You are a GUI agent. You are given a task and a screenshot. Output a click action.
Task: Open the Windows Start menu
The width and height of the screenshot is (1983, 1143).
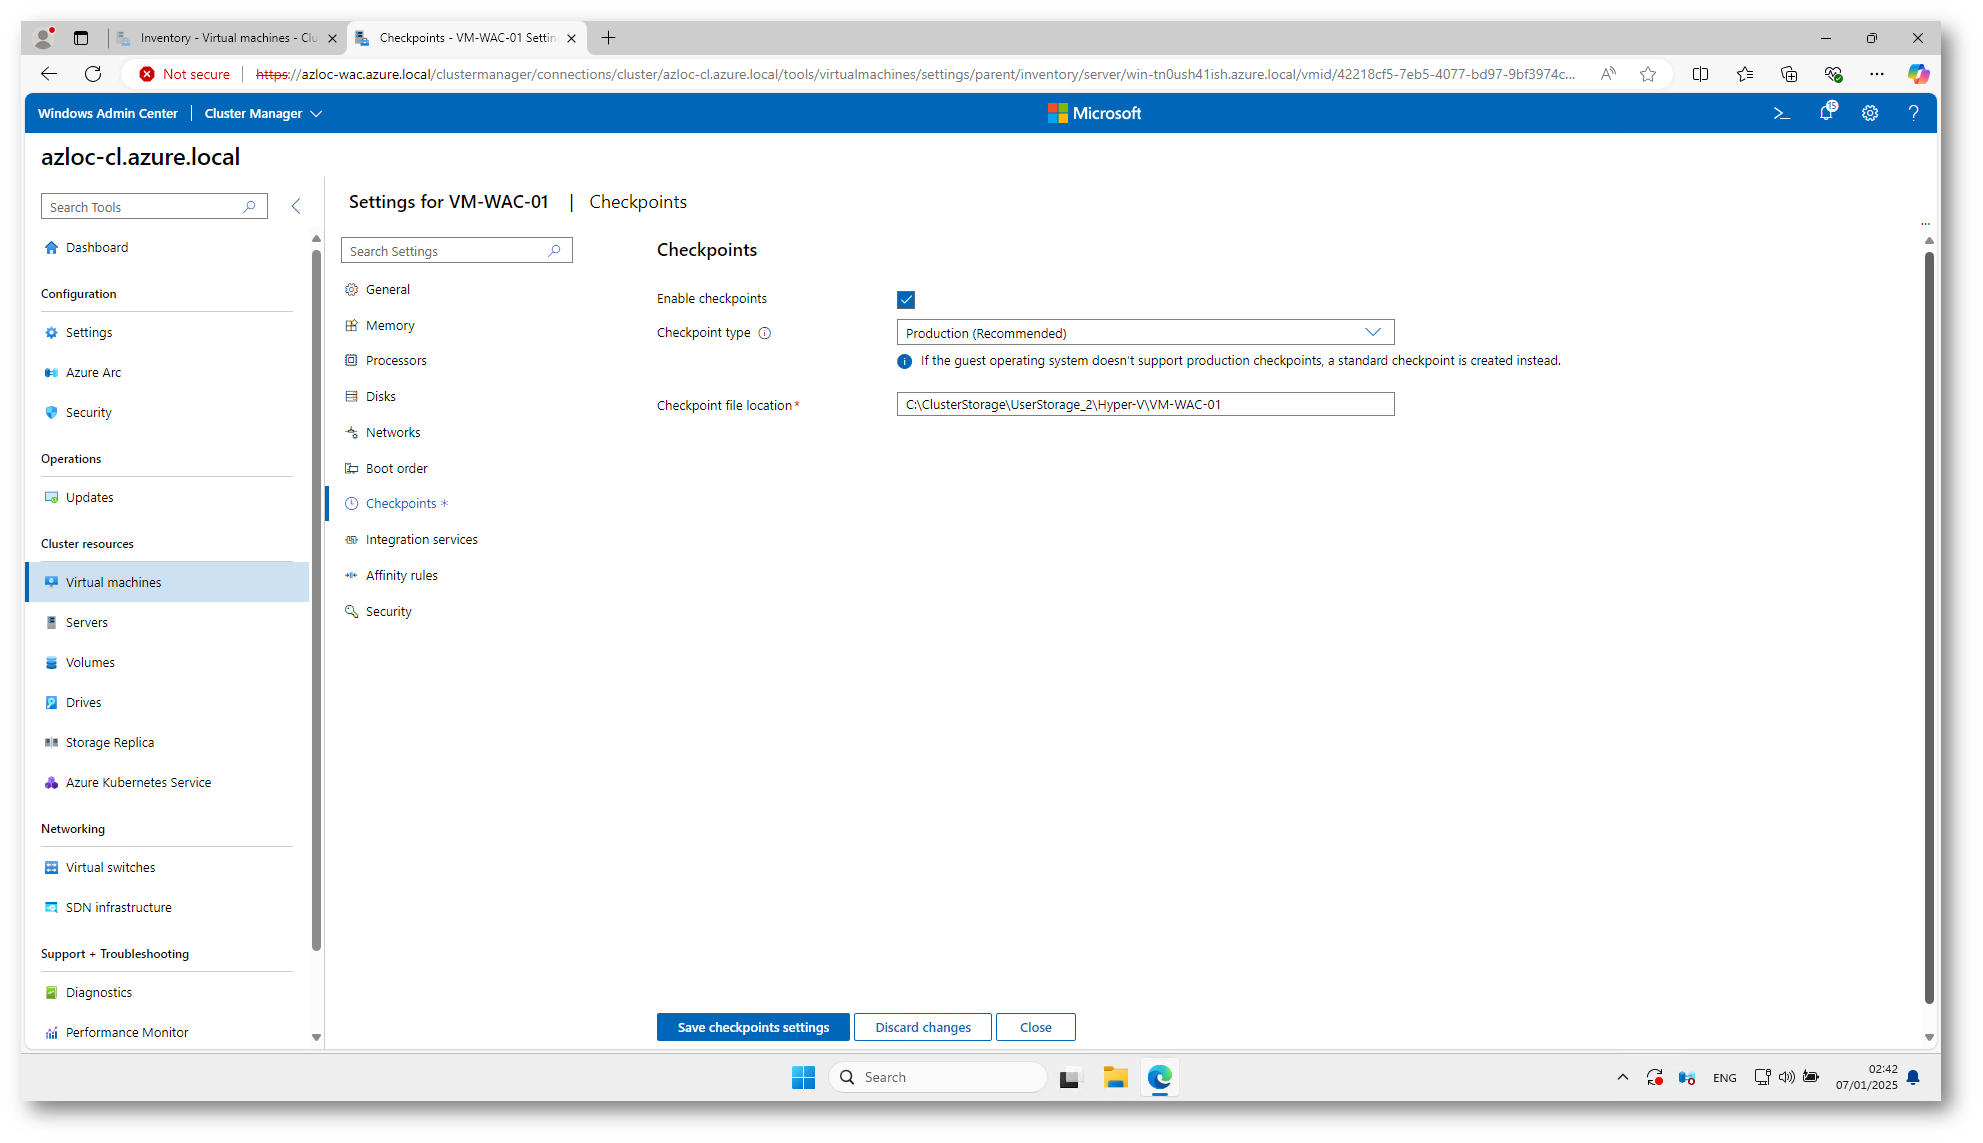(803, 1078)
